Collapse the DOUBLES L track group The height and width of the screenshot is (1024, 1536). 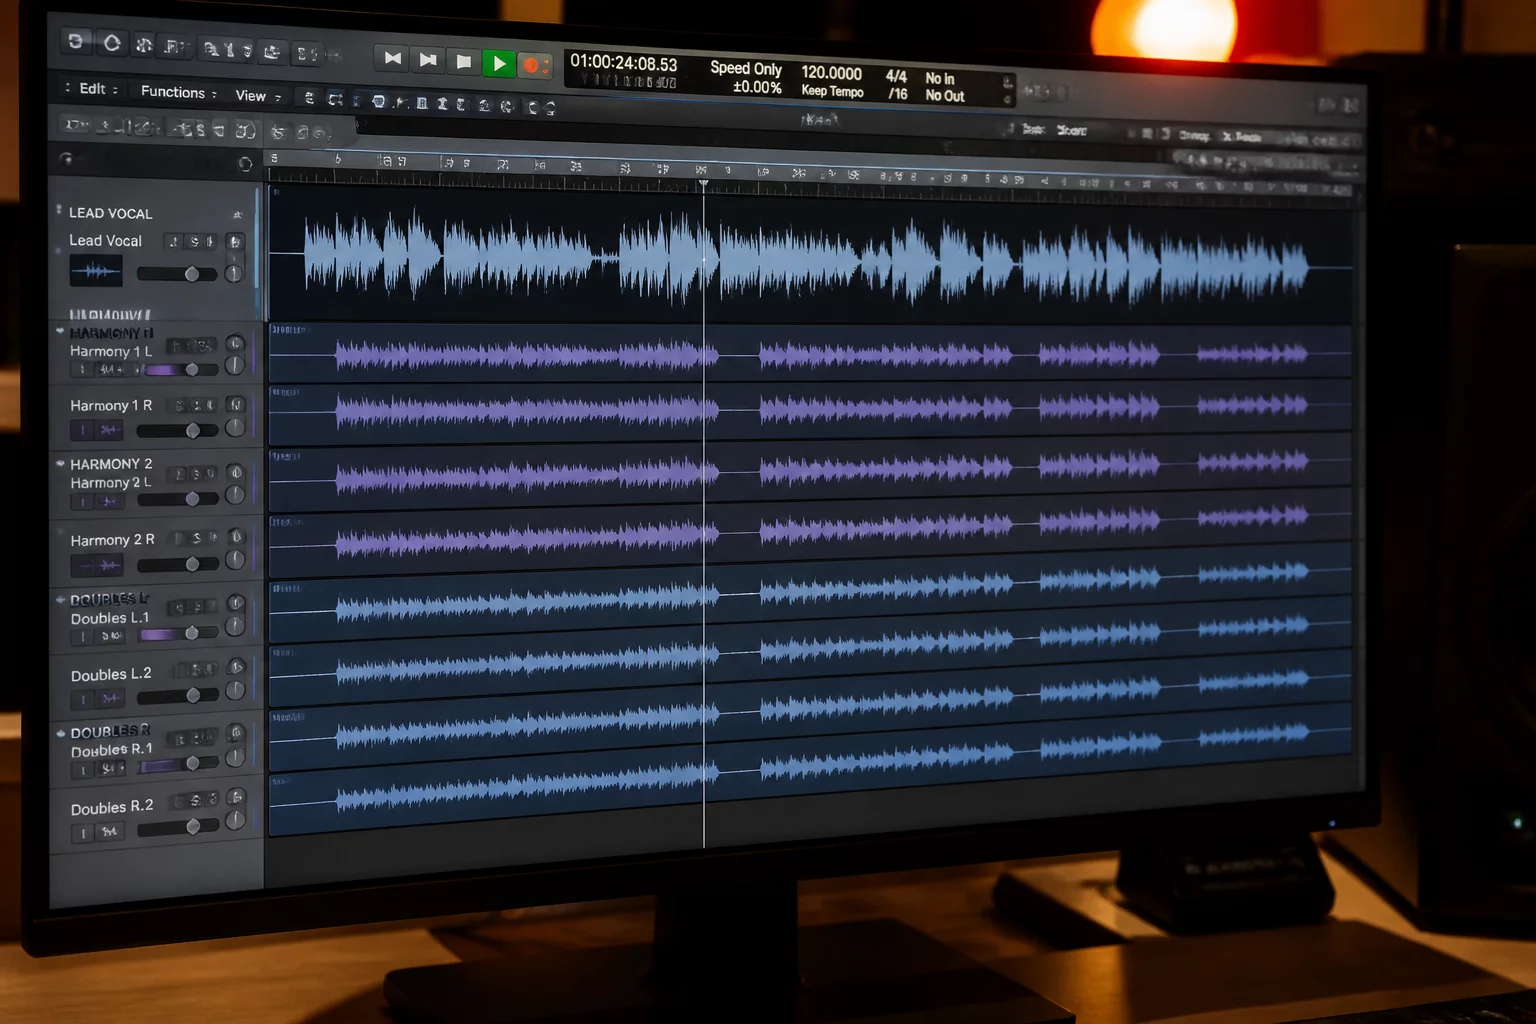point(61,600)
